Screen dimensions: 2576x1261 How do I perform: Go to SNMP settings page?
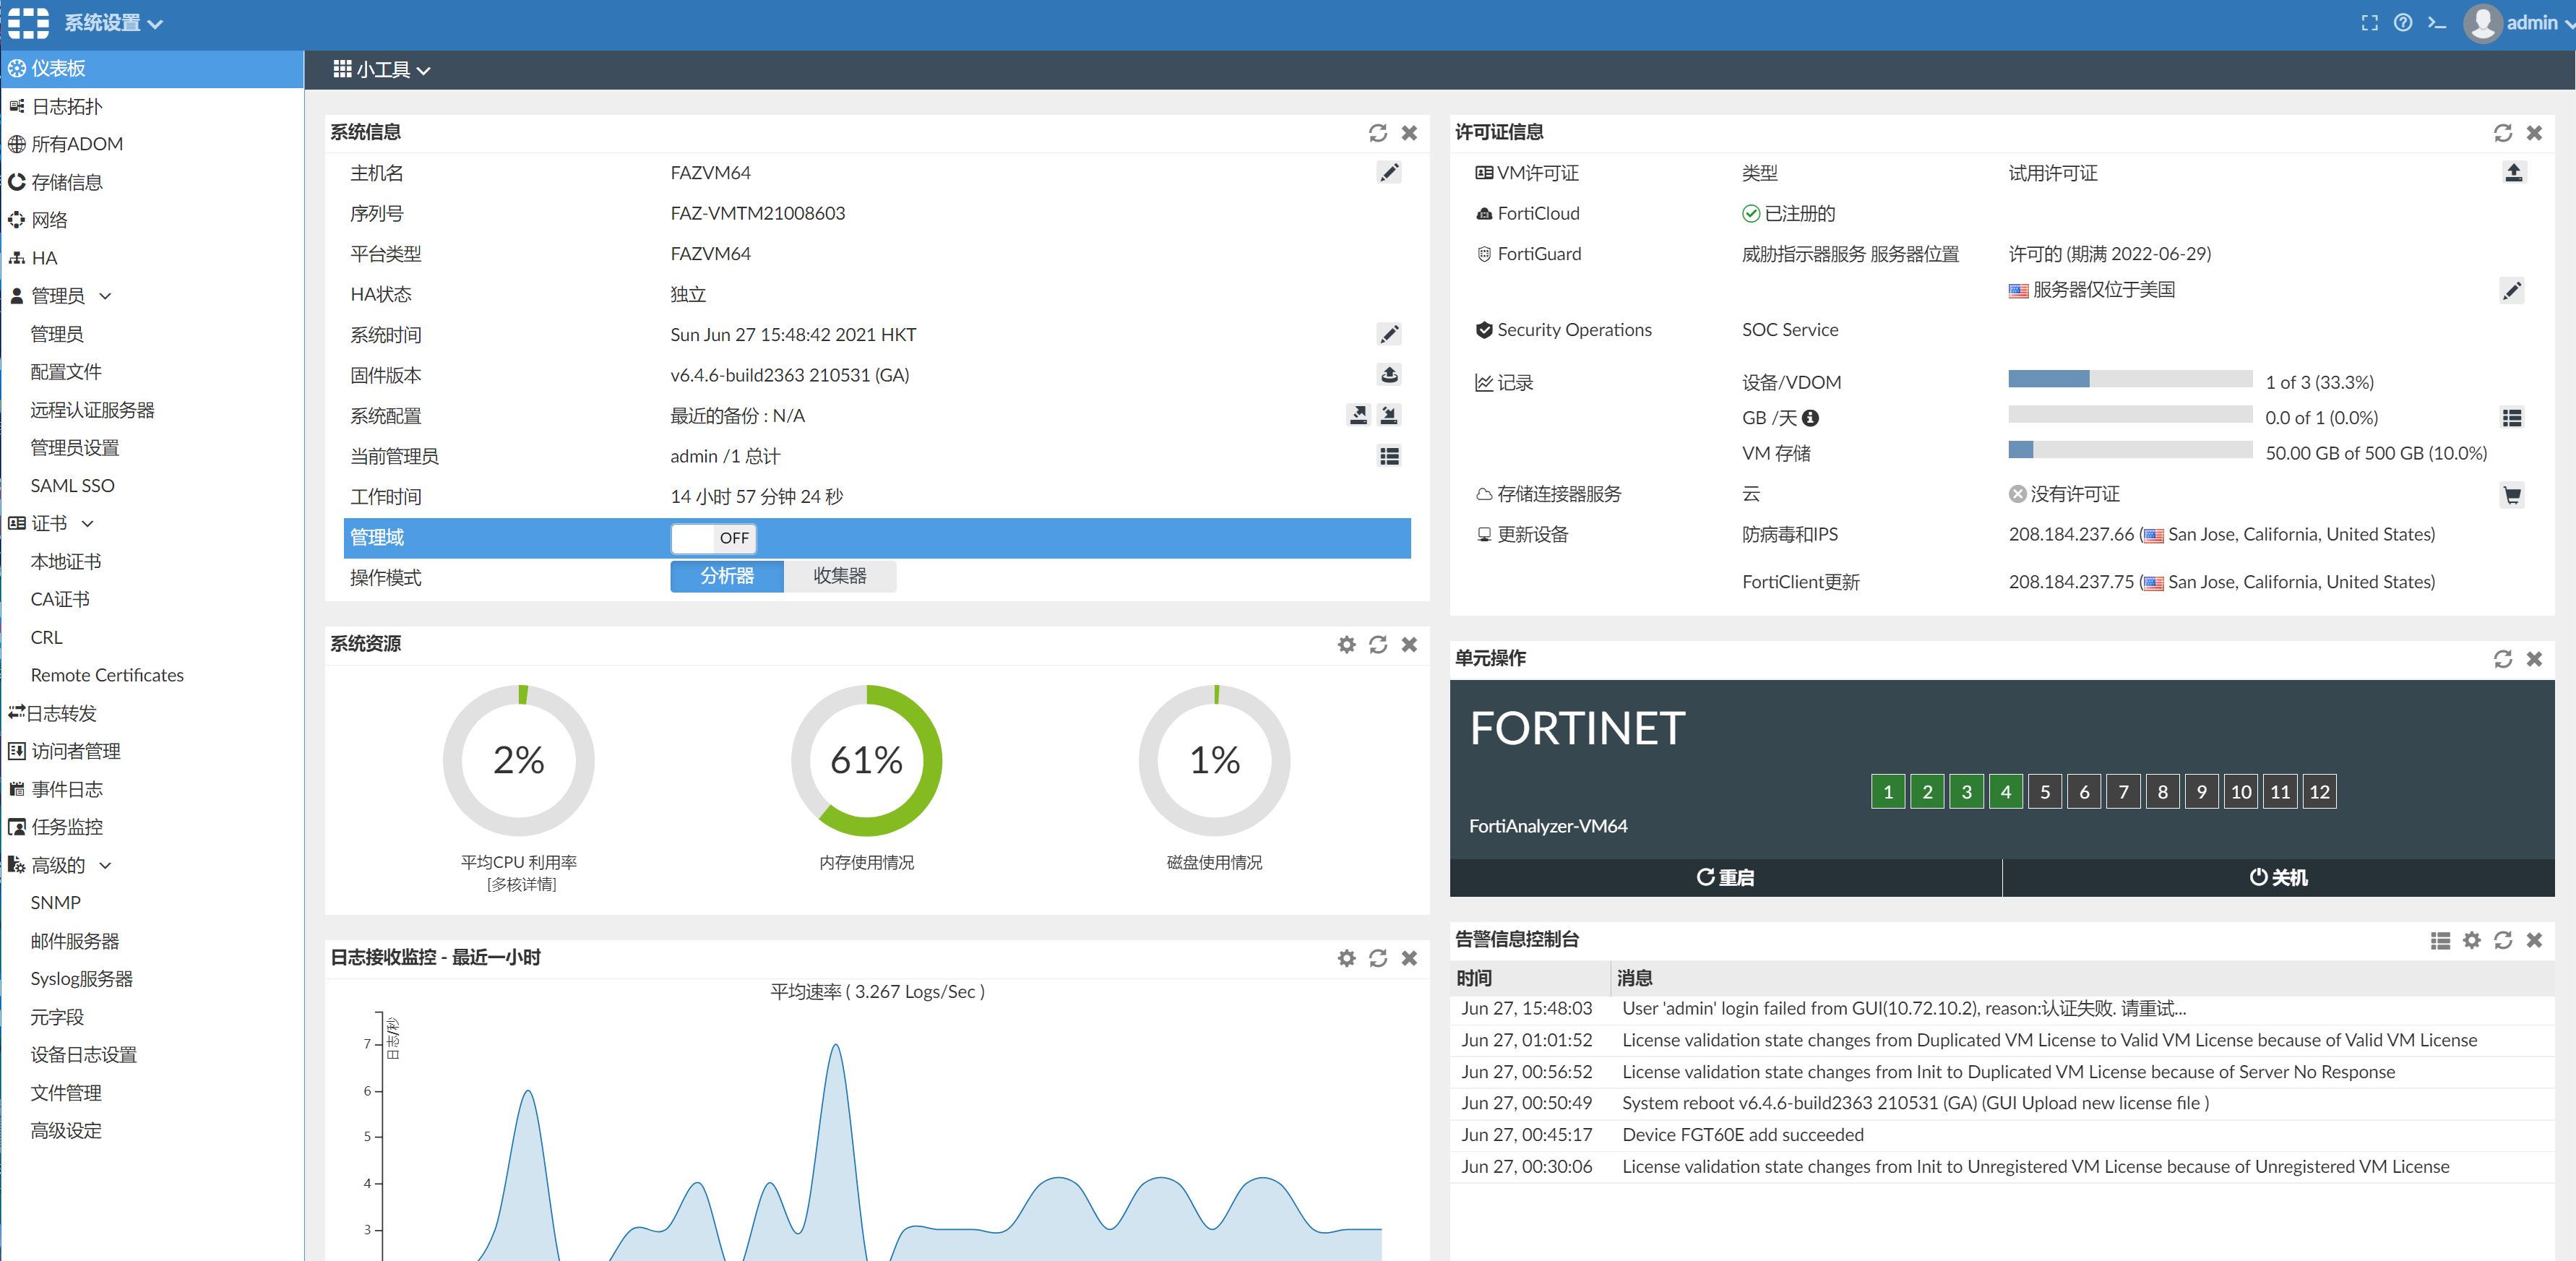click(55, 902)
